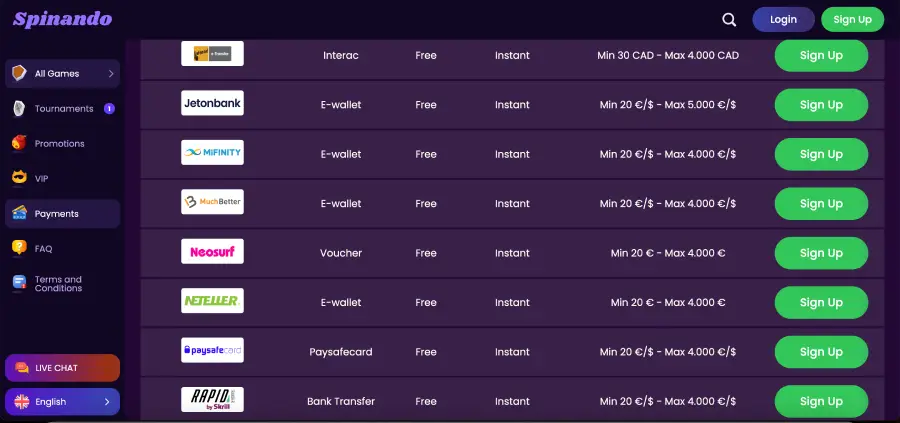Click the Promotions gift icon
This screenshot has height=423, width=900.
tap(19, 144)
